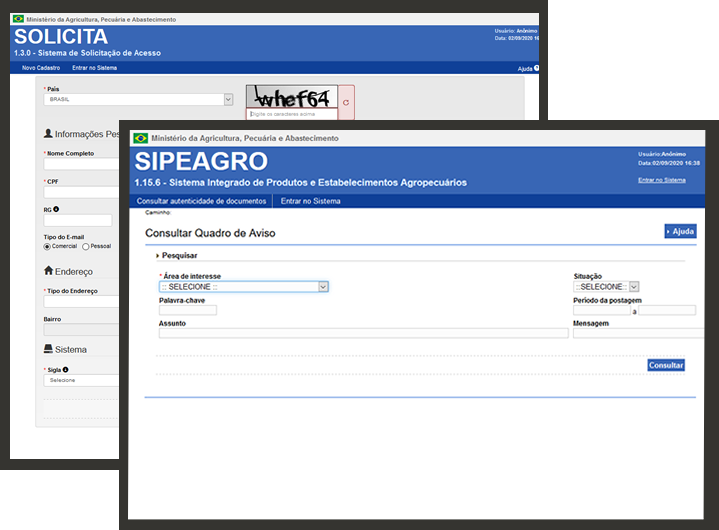The image size is (719, 530).
Task: Follow the Entrar no Sistema header link
Action: (662, 180)
